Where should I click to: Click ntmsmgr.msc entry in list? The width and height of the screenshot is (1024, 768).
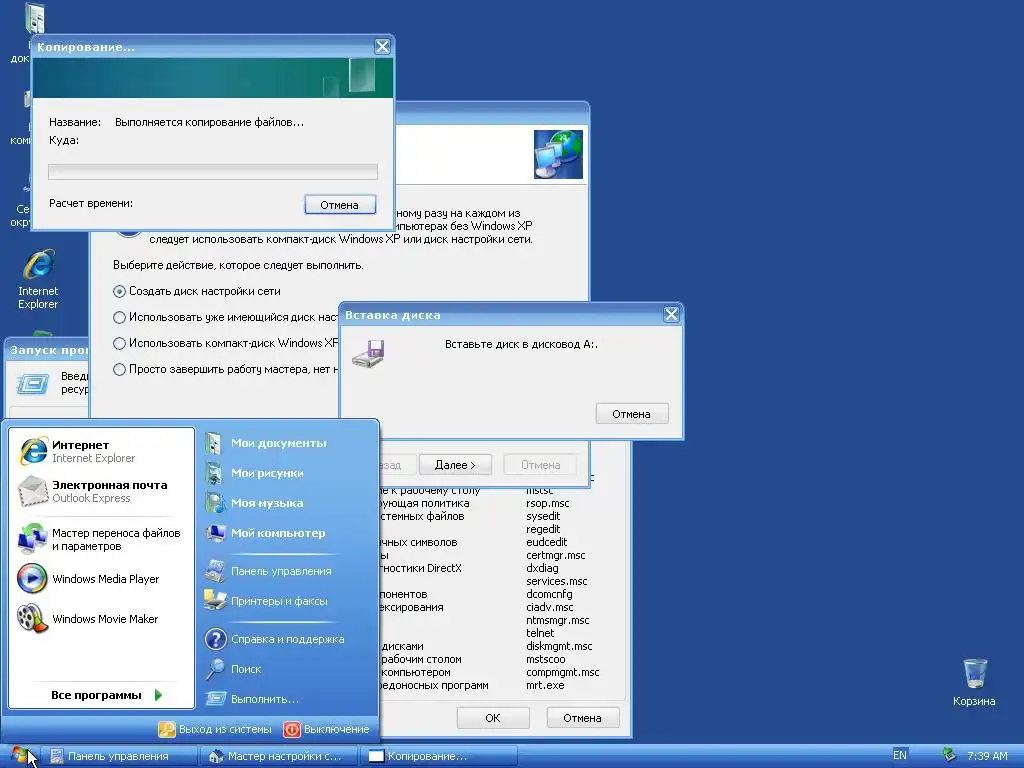pyautogui.click(x=558, y=620)
